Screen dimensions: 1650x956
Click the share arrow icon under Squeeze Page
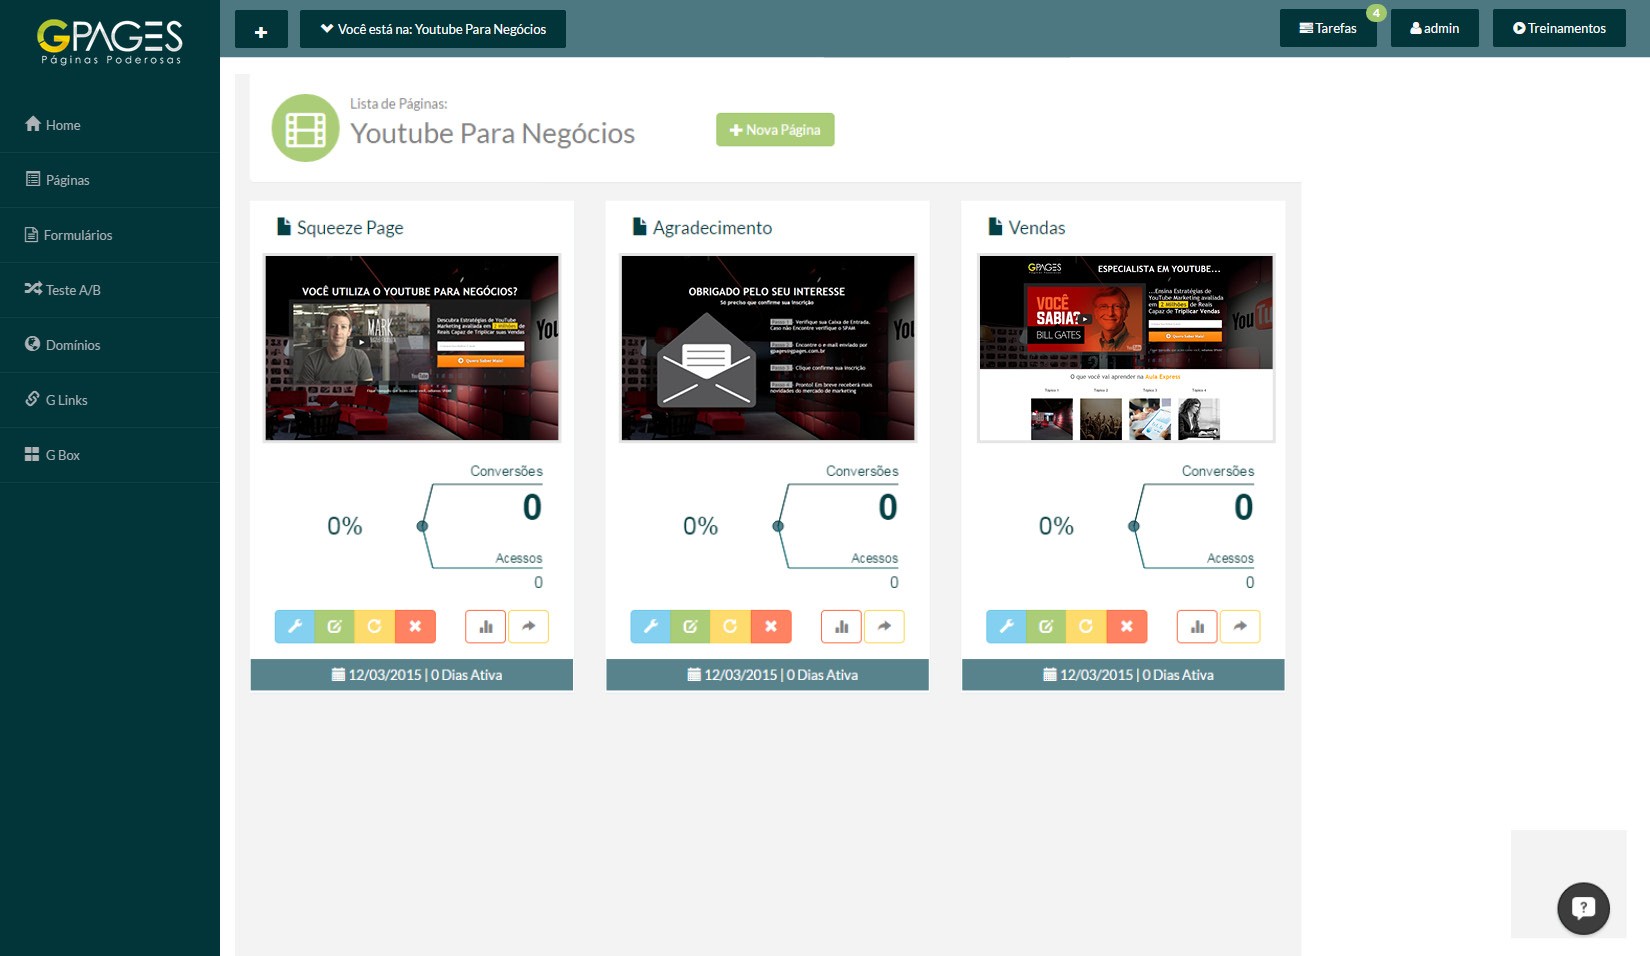pos(528,626)
